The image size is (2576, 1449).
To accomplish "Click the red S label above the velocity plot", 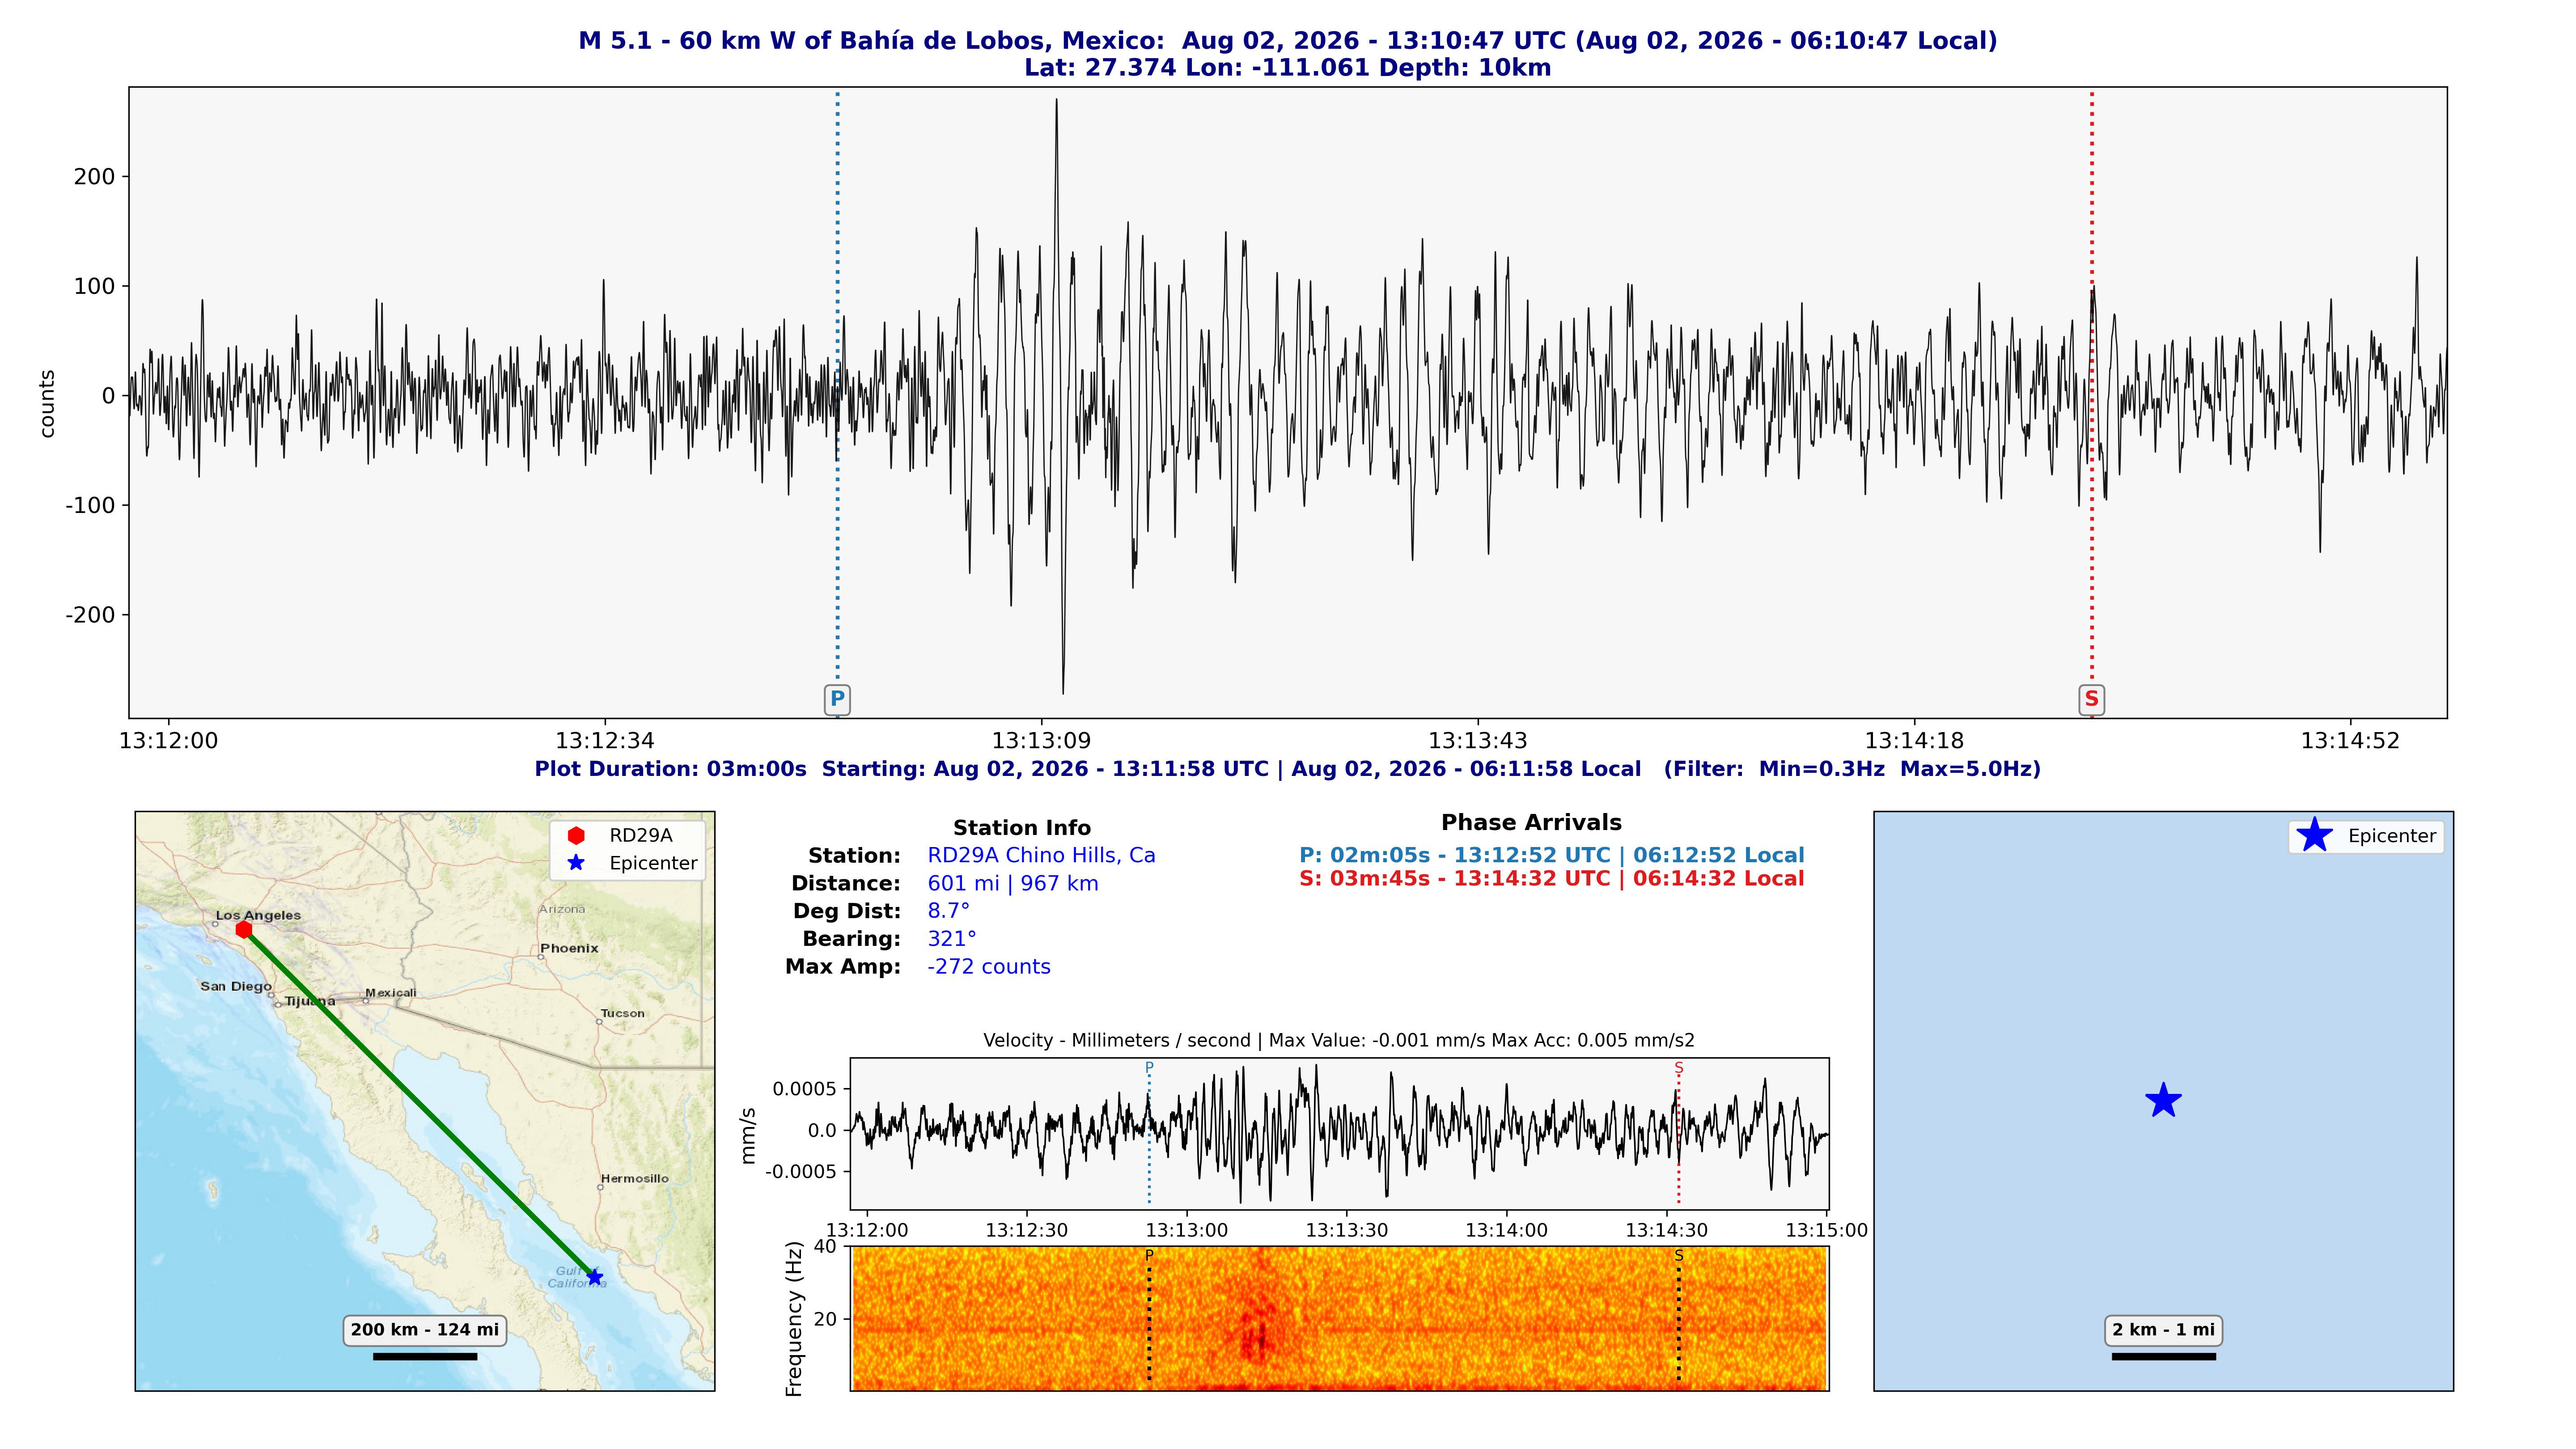I will point(1679,1068).
